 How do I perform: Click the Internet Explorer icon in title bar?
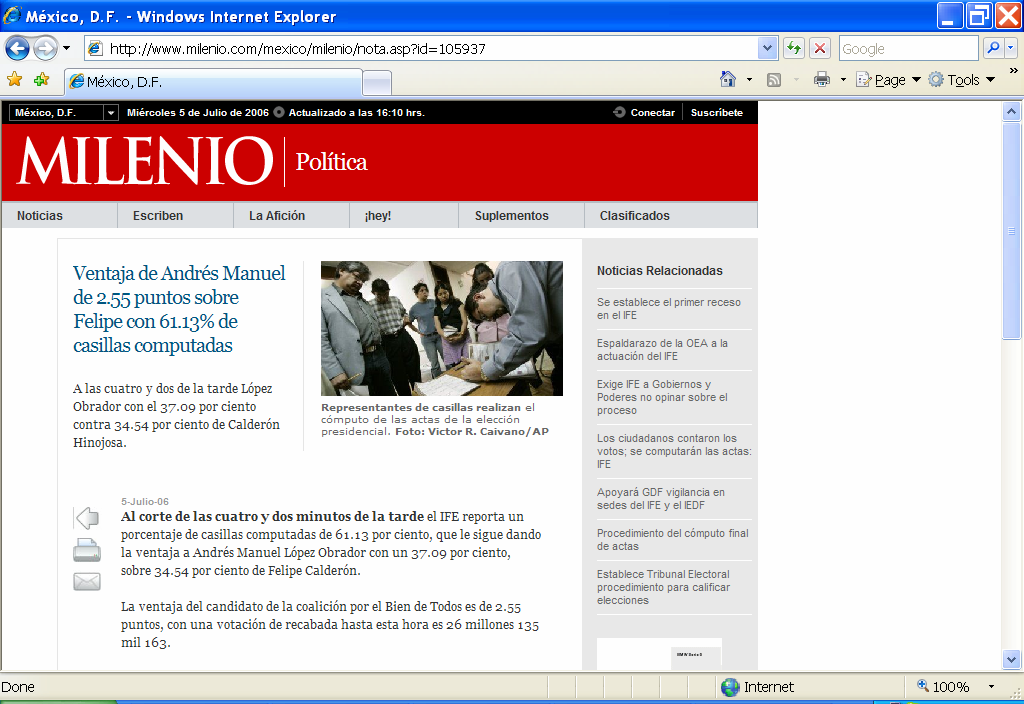[x=12, y=14]
